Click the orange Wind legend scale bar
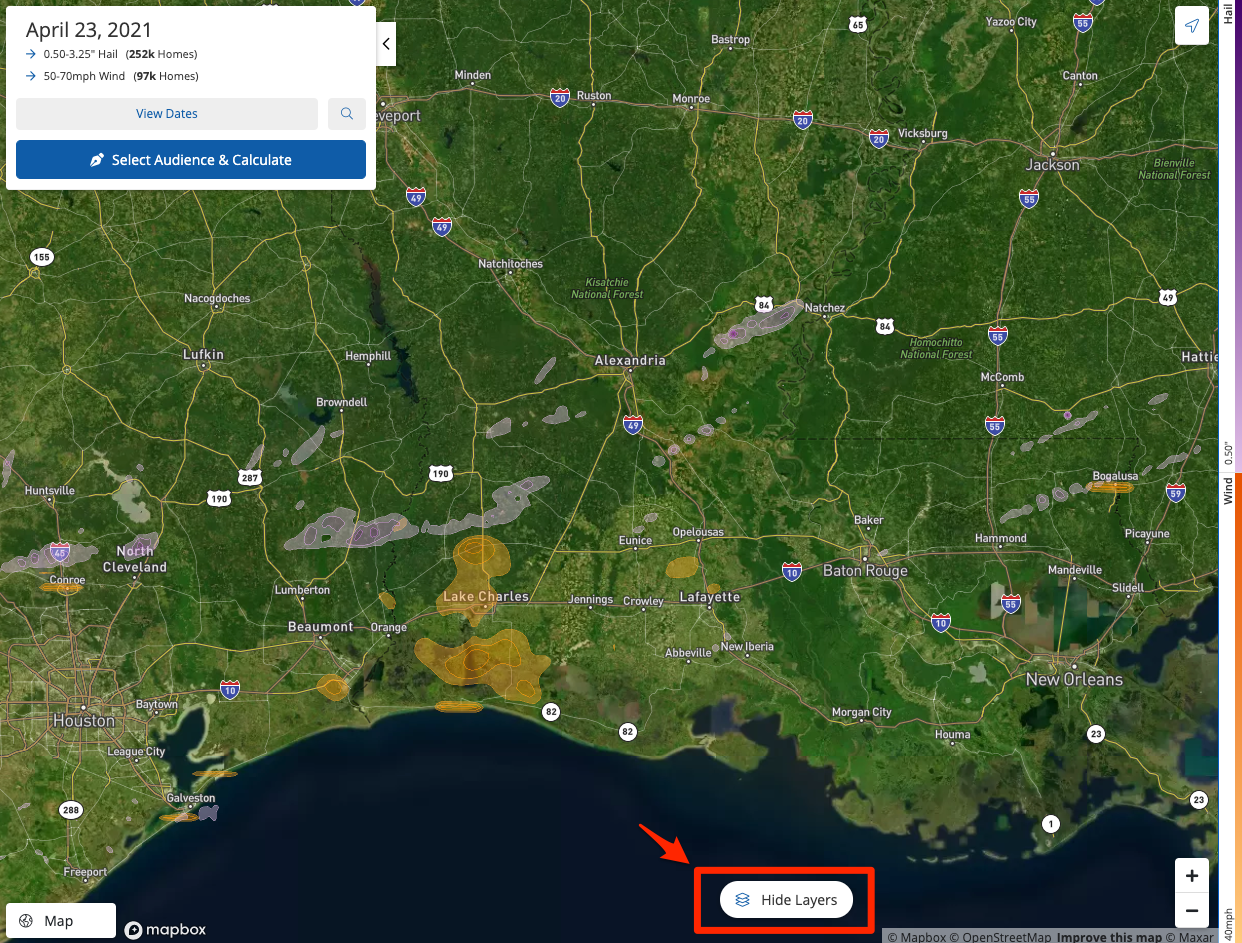 coord(1229,700)
